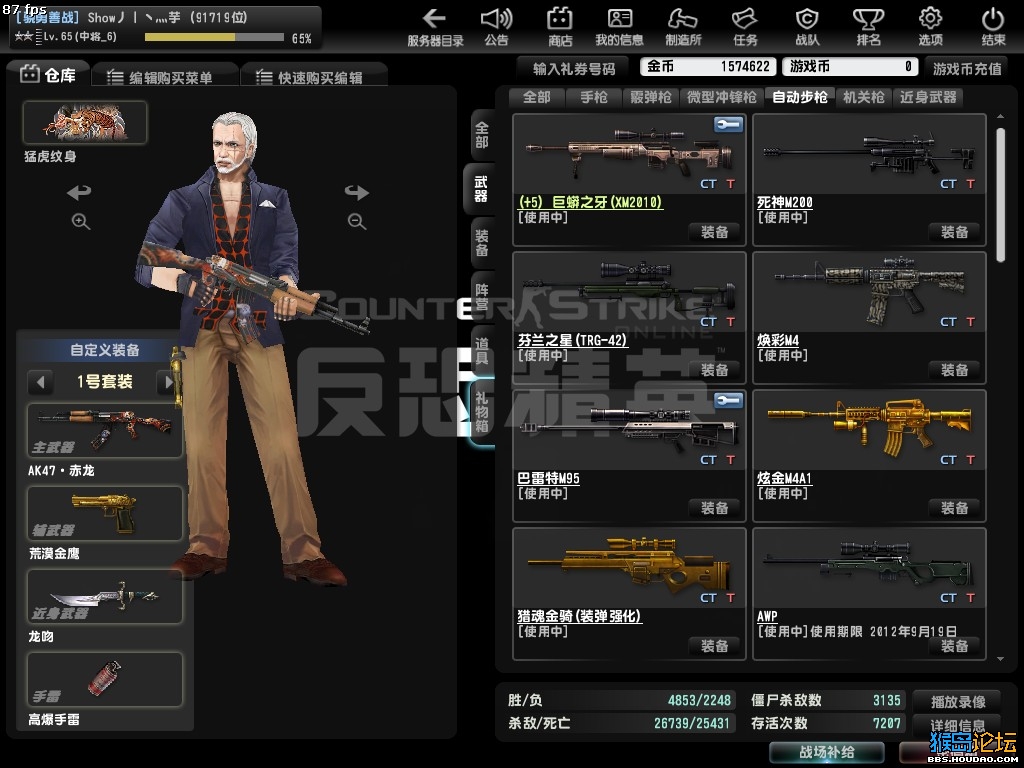
Task: Click the 详细信息 details button
Action: point(957,726)
